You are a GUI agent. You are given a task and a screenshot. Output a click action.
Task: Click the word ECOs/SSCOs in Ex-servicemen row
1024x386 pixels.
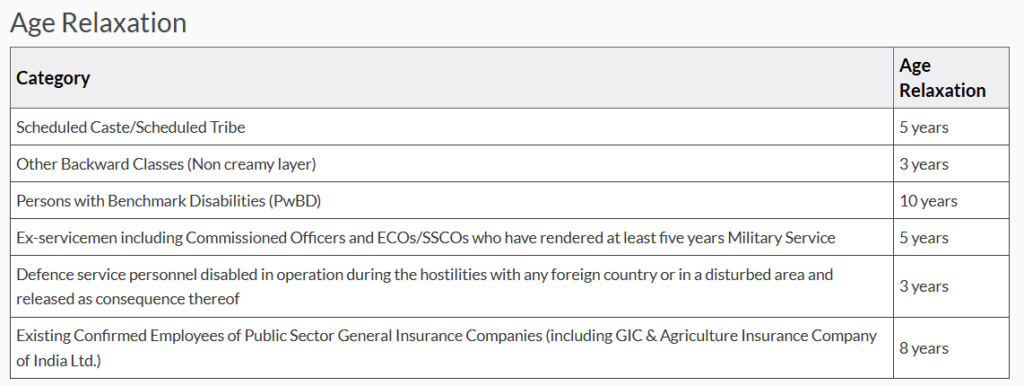(x=379, y=238)
